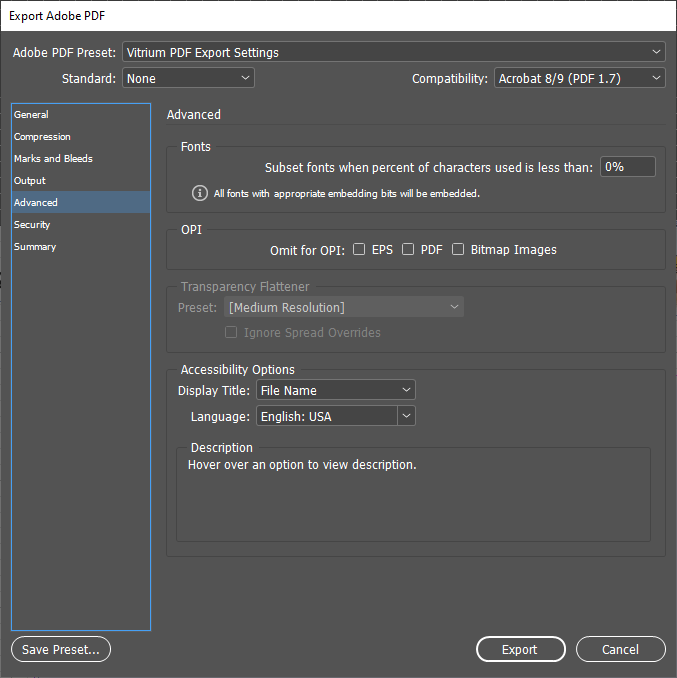The height and width of the screenshot is (678, 677).
Task: Click the Export button
Action: [521, 649]
